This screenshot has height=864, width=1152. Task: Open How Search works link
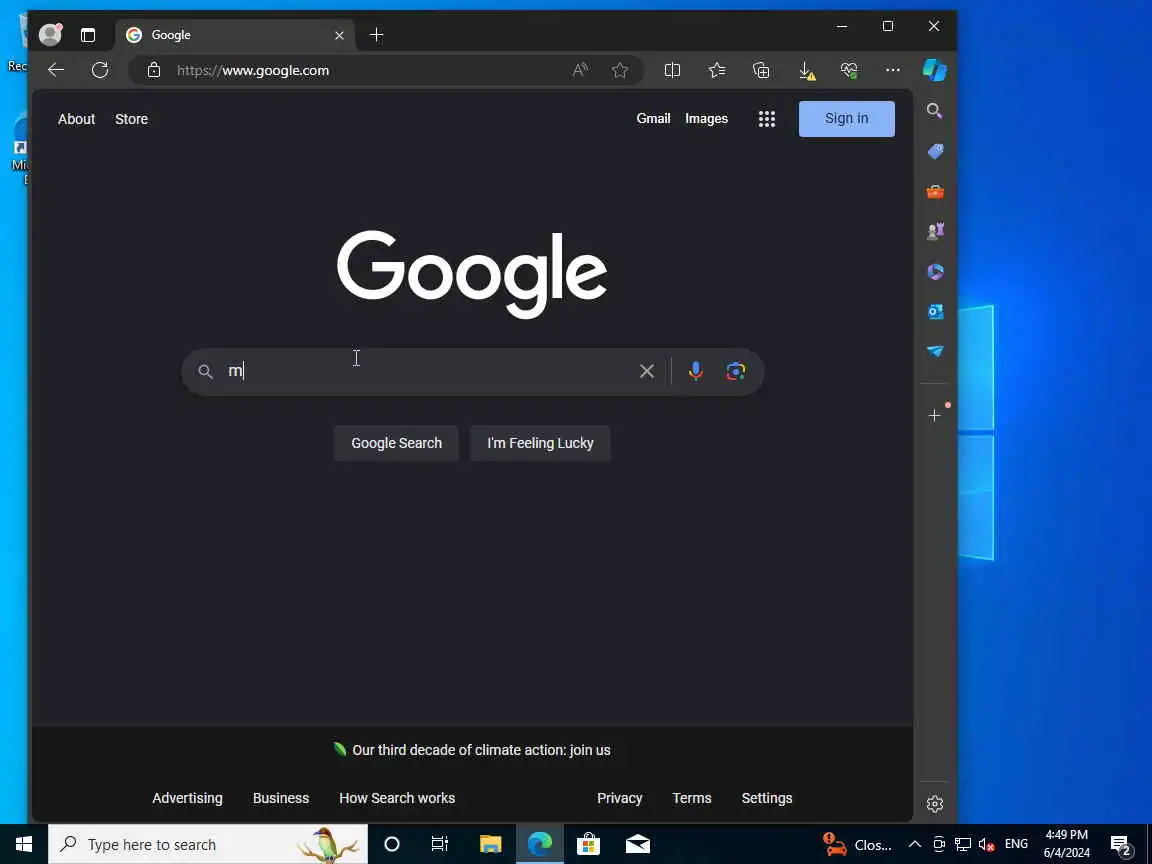[x=397, y=798]
